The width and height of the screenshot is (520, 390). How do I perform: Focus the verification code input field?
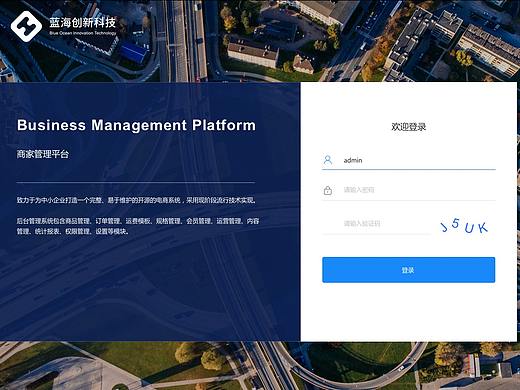pyautogui.click(x=377, y=224)
